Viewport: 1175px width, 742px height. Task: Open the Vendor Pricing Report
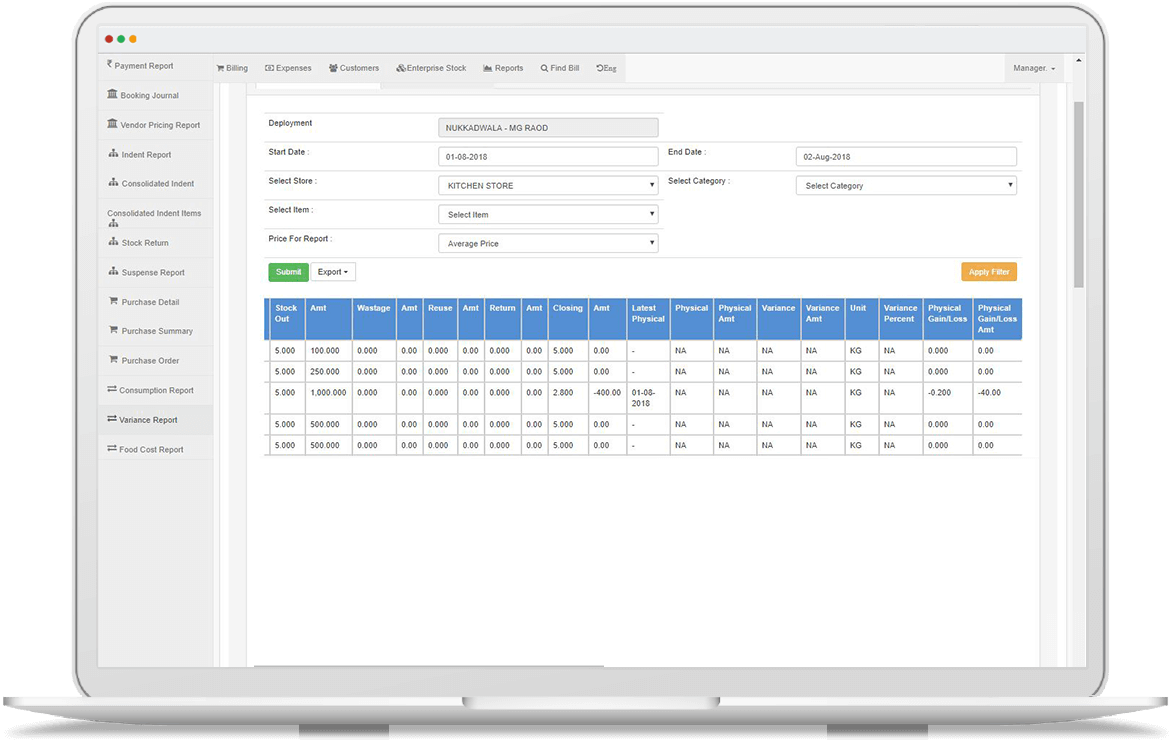(x=155, y=124)
